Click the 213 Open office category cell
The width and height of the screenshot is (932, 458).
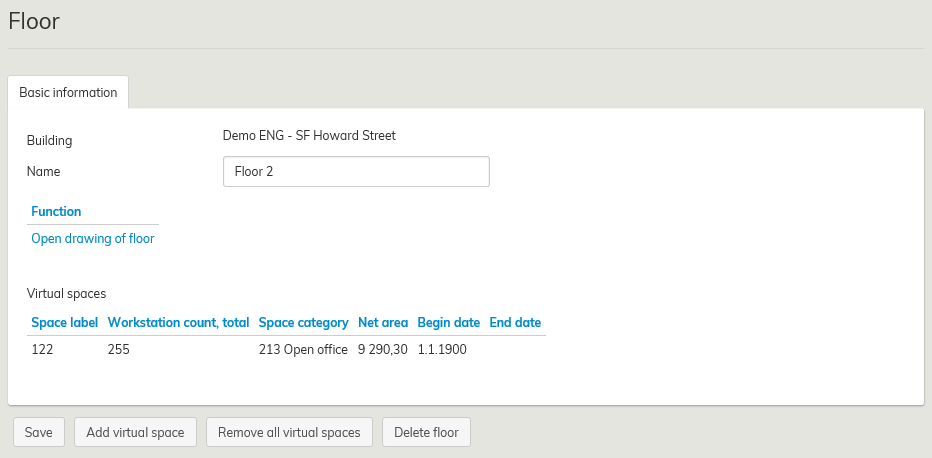click(x=303, y=350)
